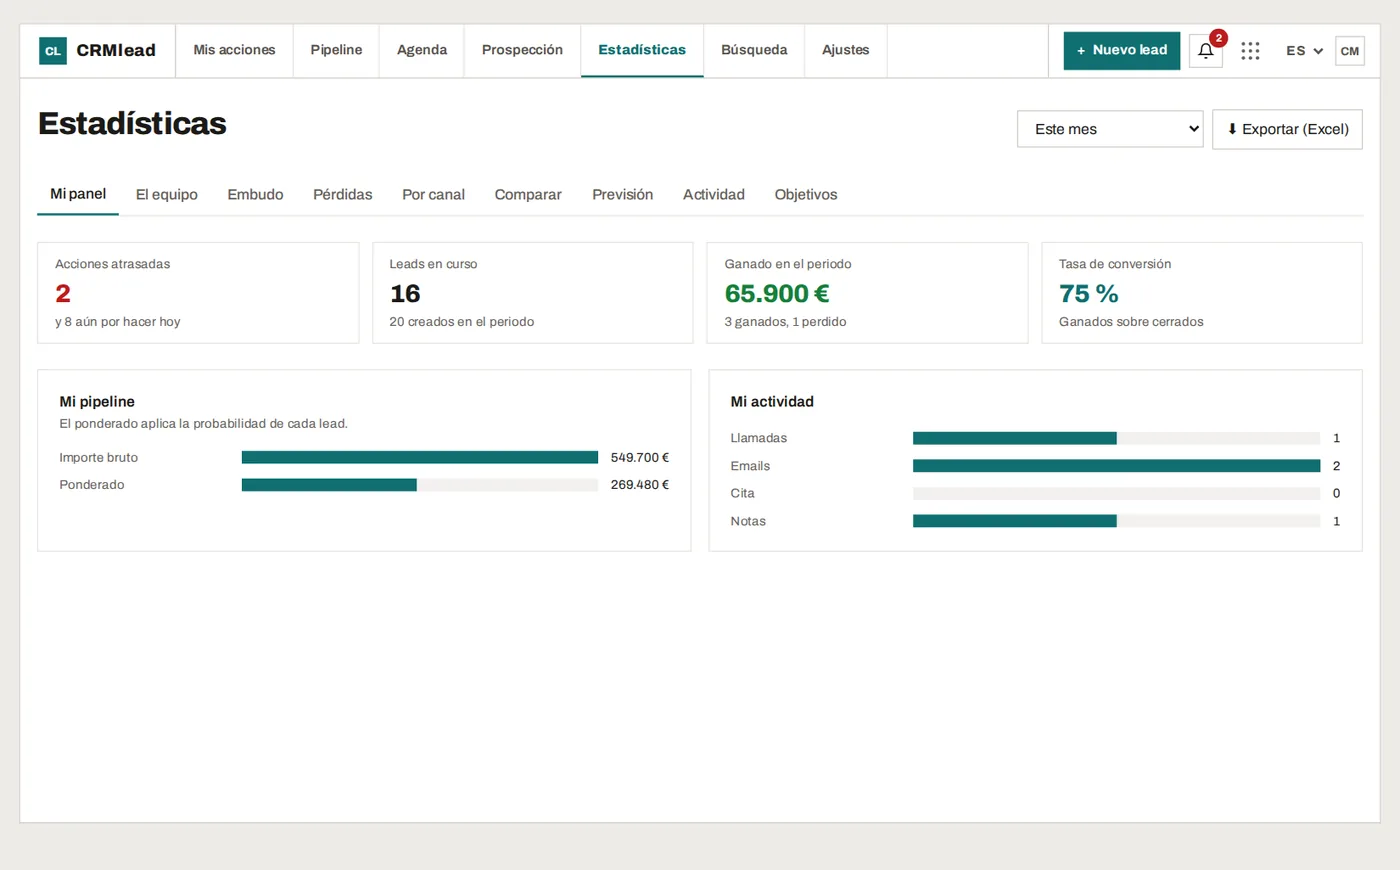Export statistics to Excel
Screen dimensions: 1400x870
pyautogui.click(x=1287, y=129)
